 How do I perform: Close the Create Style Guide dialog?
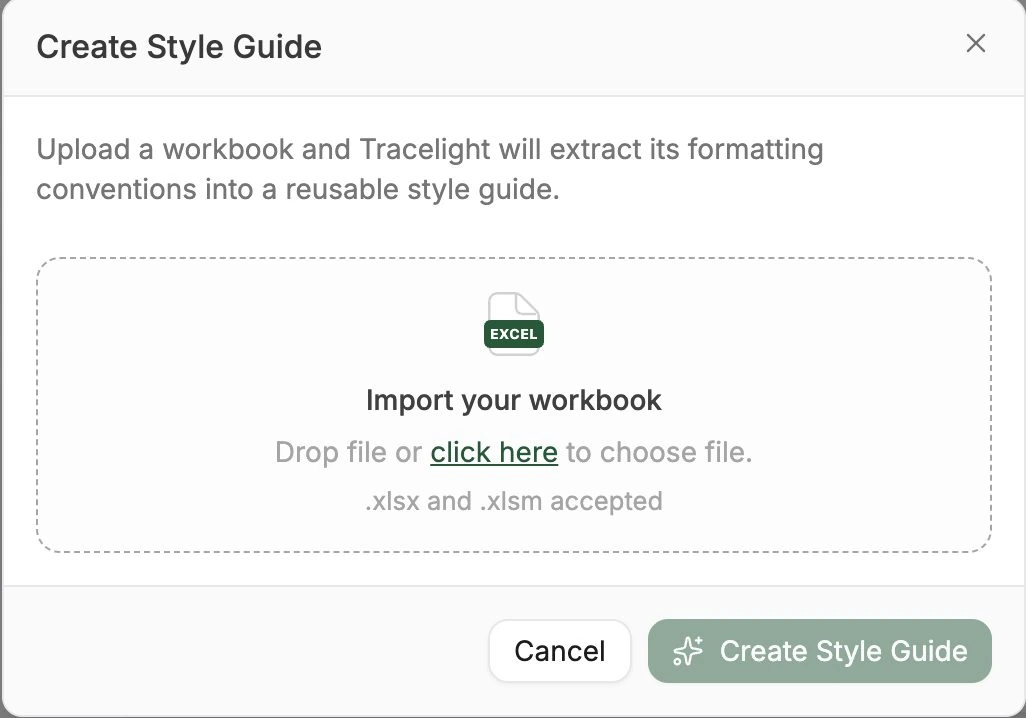[976, 44]
